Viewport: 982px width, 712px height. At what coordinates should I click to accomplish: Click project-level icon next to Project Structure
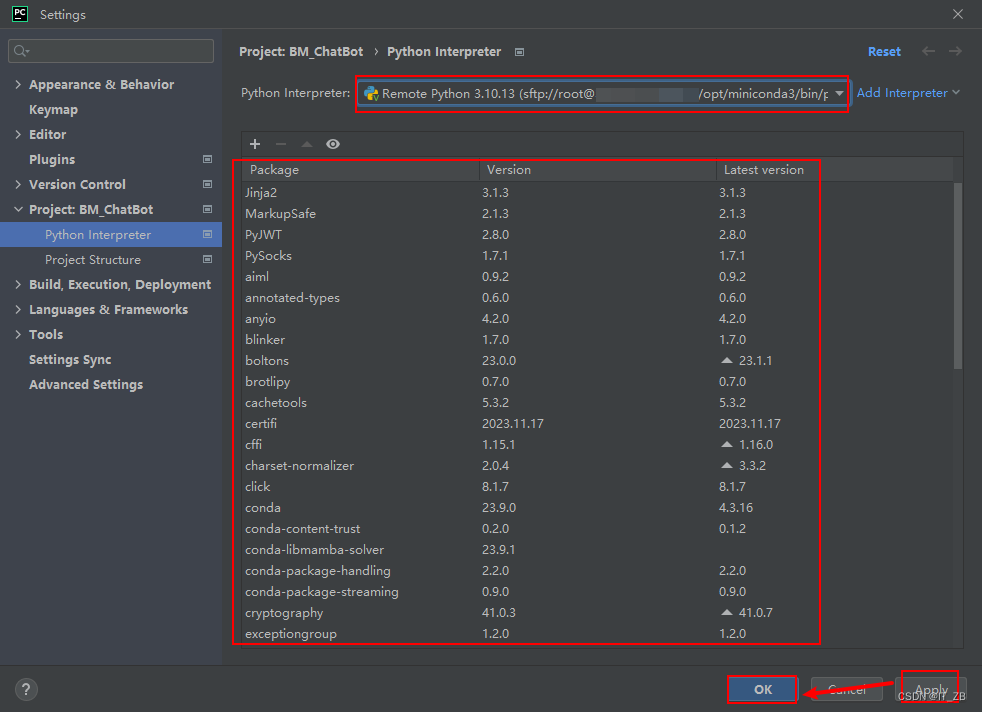[207, 259]
